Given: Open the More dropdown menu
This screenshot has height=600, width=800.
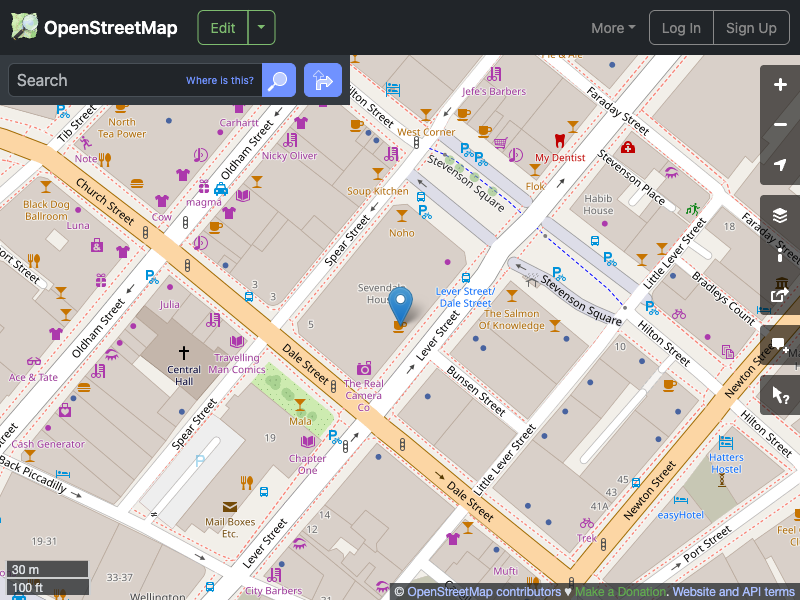Looking at the screenshot, I should [612, 28].
